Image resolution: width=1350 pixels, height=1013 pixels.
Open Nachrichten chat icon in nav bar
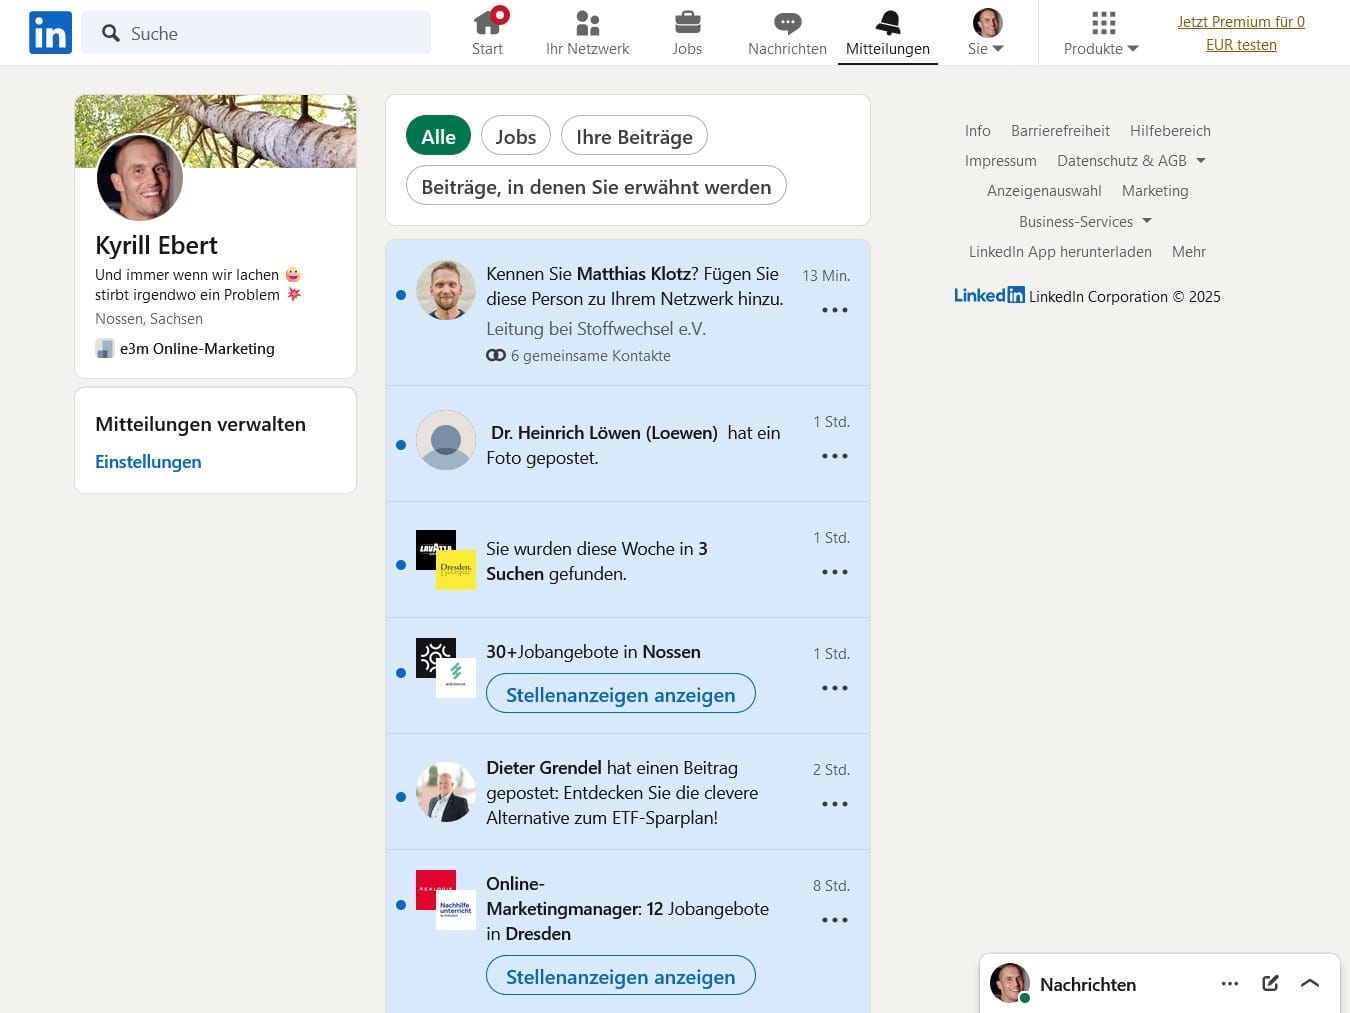(x=787, y=32)
